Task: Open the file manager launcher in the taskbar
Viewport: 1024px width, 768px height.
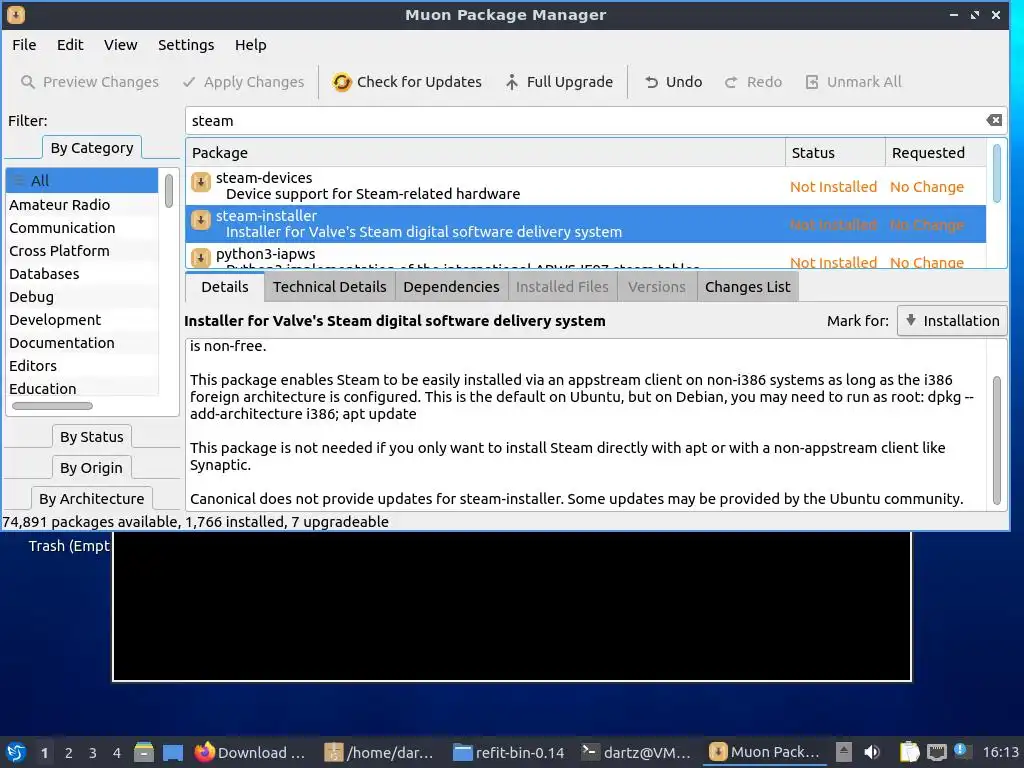Action: coord(144,752)
